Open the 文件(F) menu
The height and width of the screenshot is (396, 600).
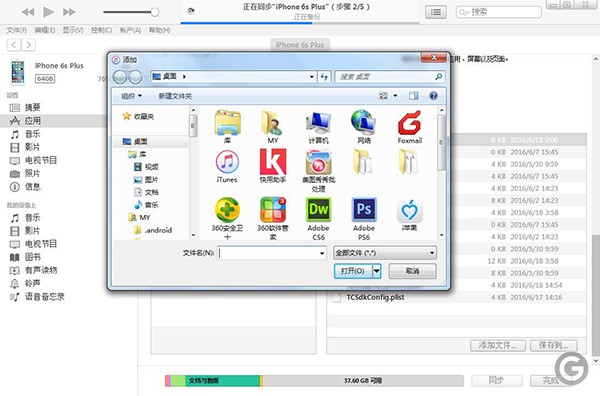pos(16,30)
